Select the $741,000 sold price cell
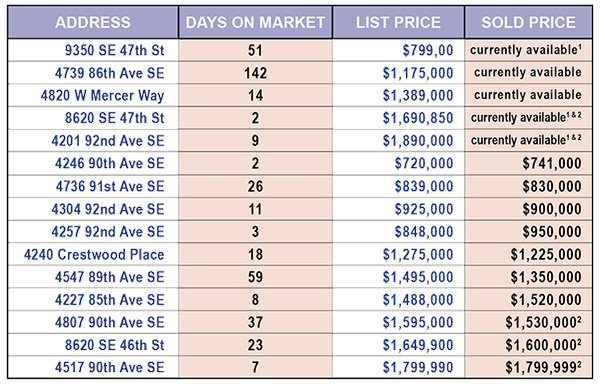 coord(528,164)
